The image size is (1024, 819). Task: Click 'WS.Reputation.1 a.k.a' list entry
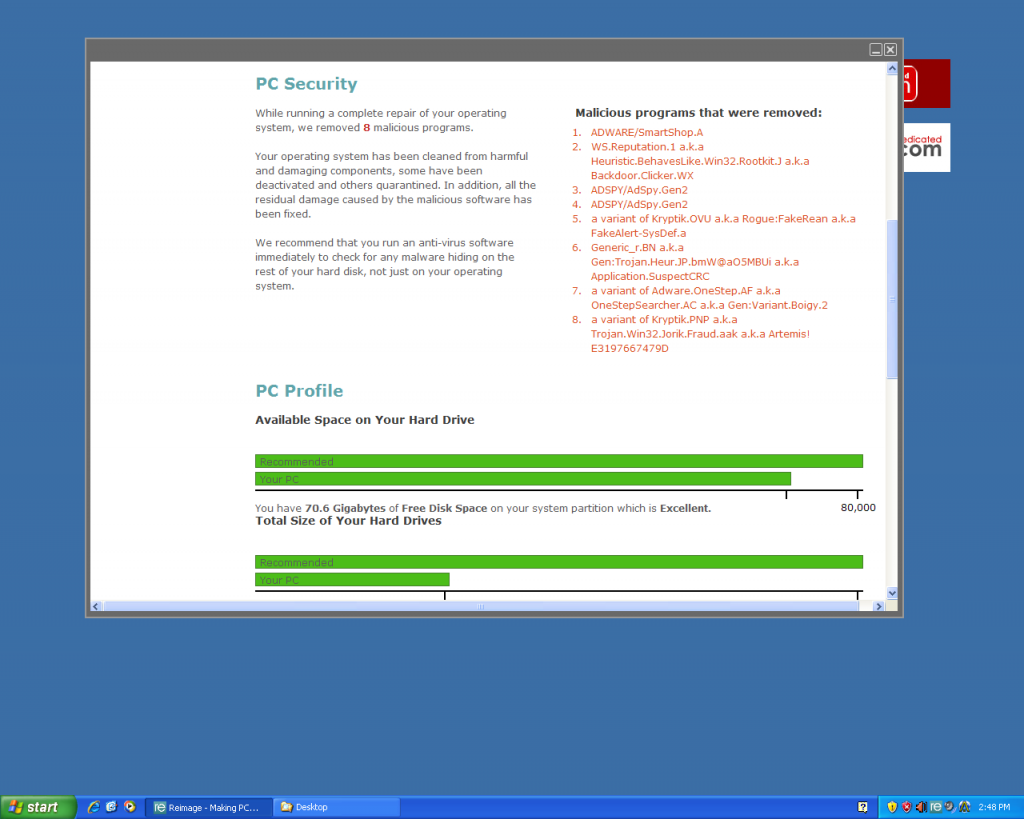coord(647,147)
